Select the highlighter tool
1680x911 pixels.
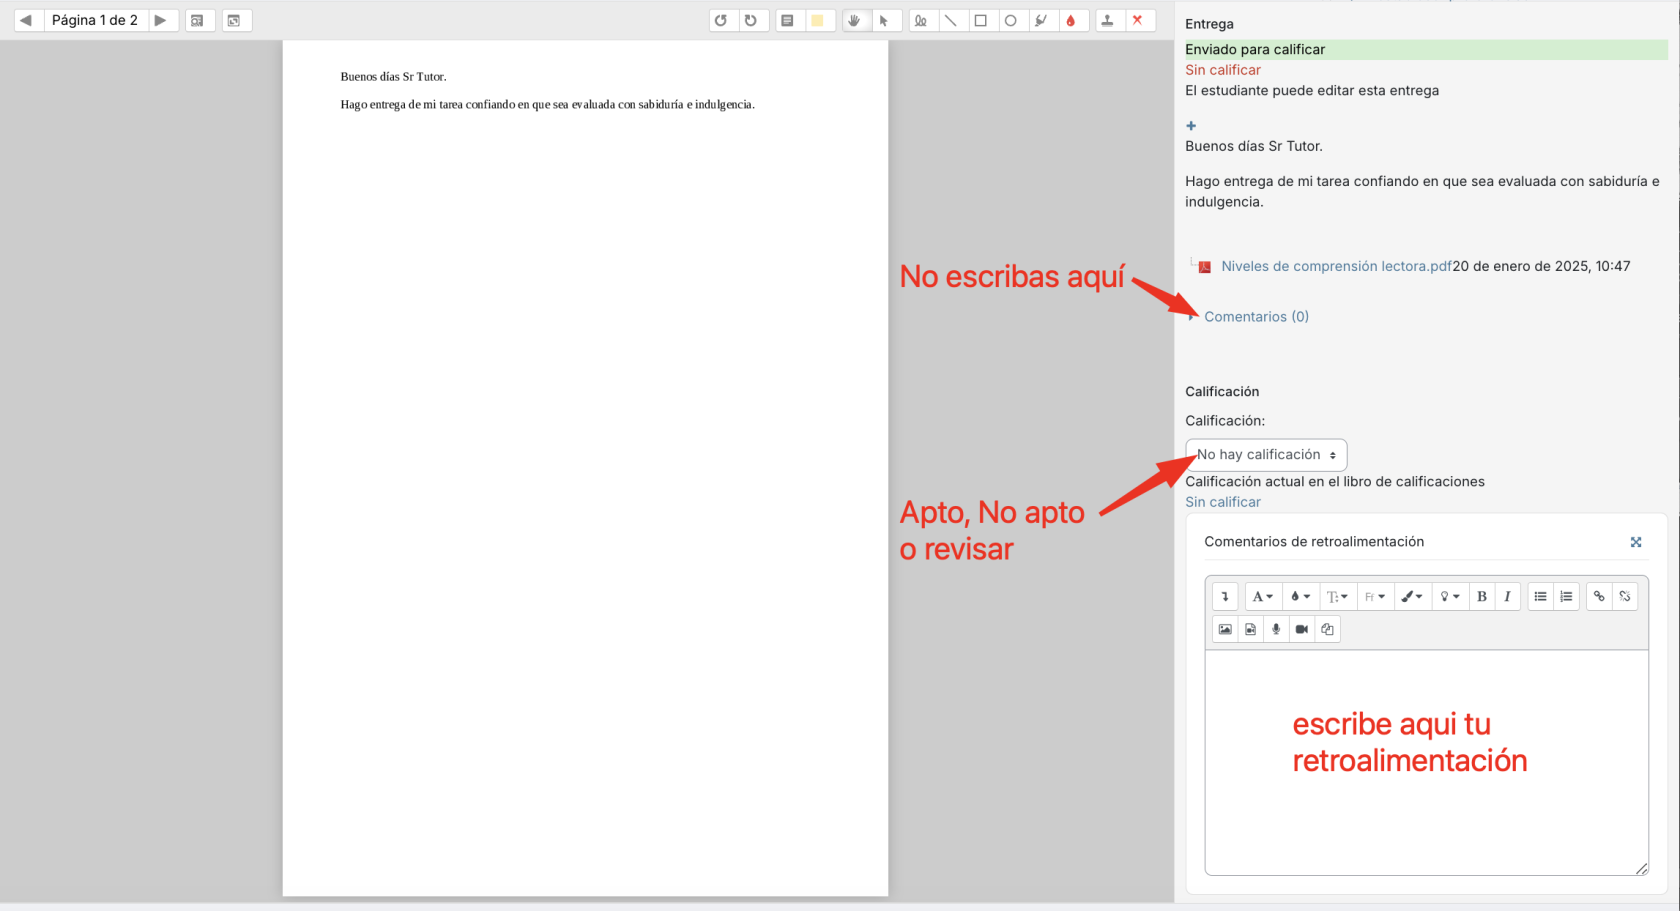1041,20
